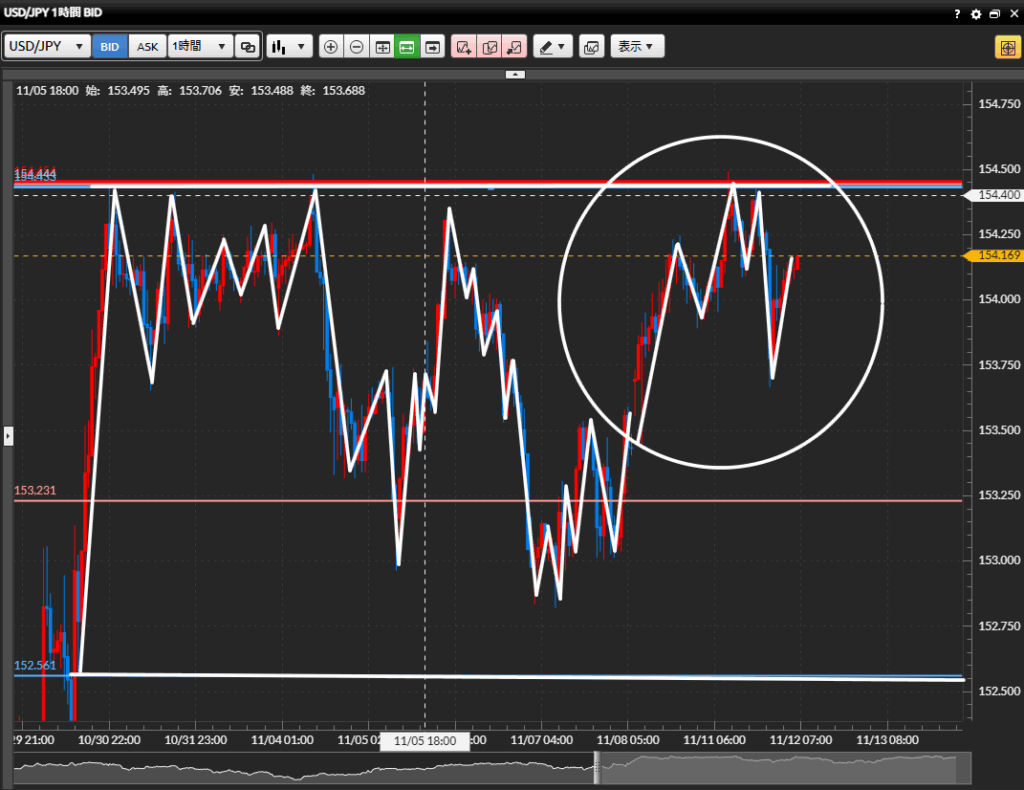Click the first pink chart-order icon
Screen dimensions: 1024x790
464,47
